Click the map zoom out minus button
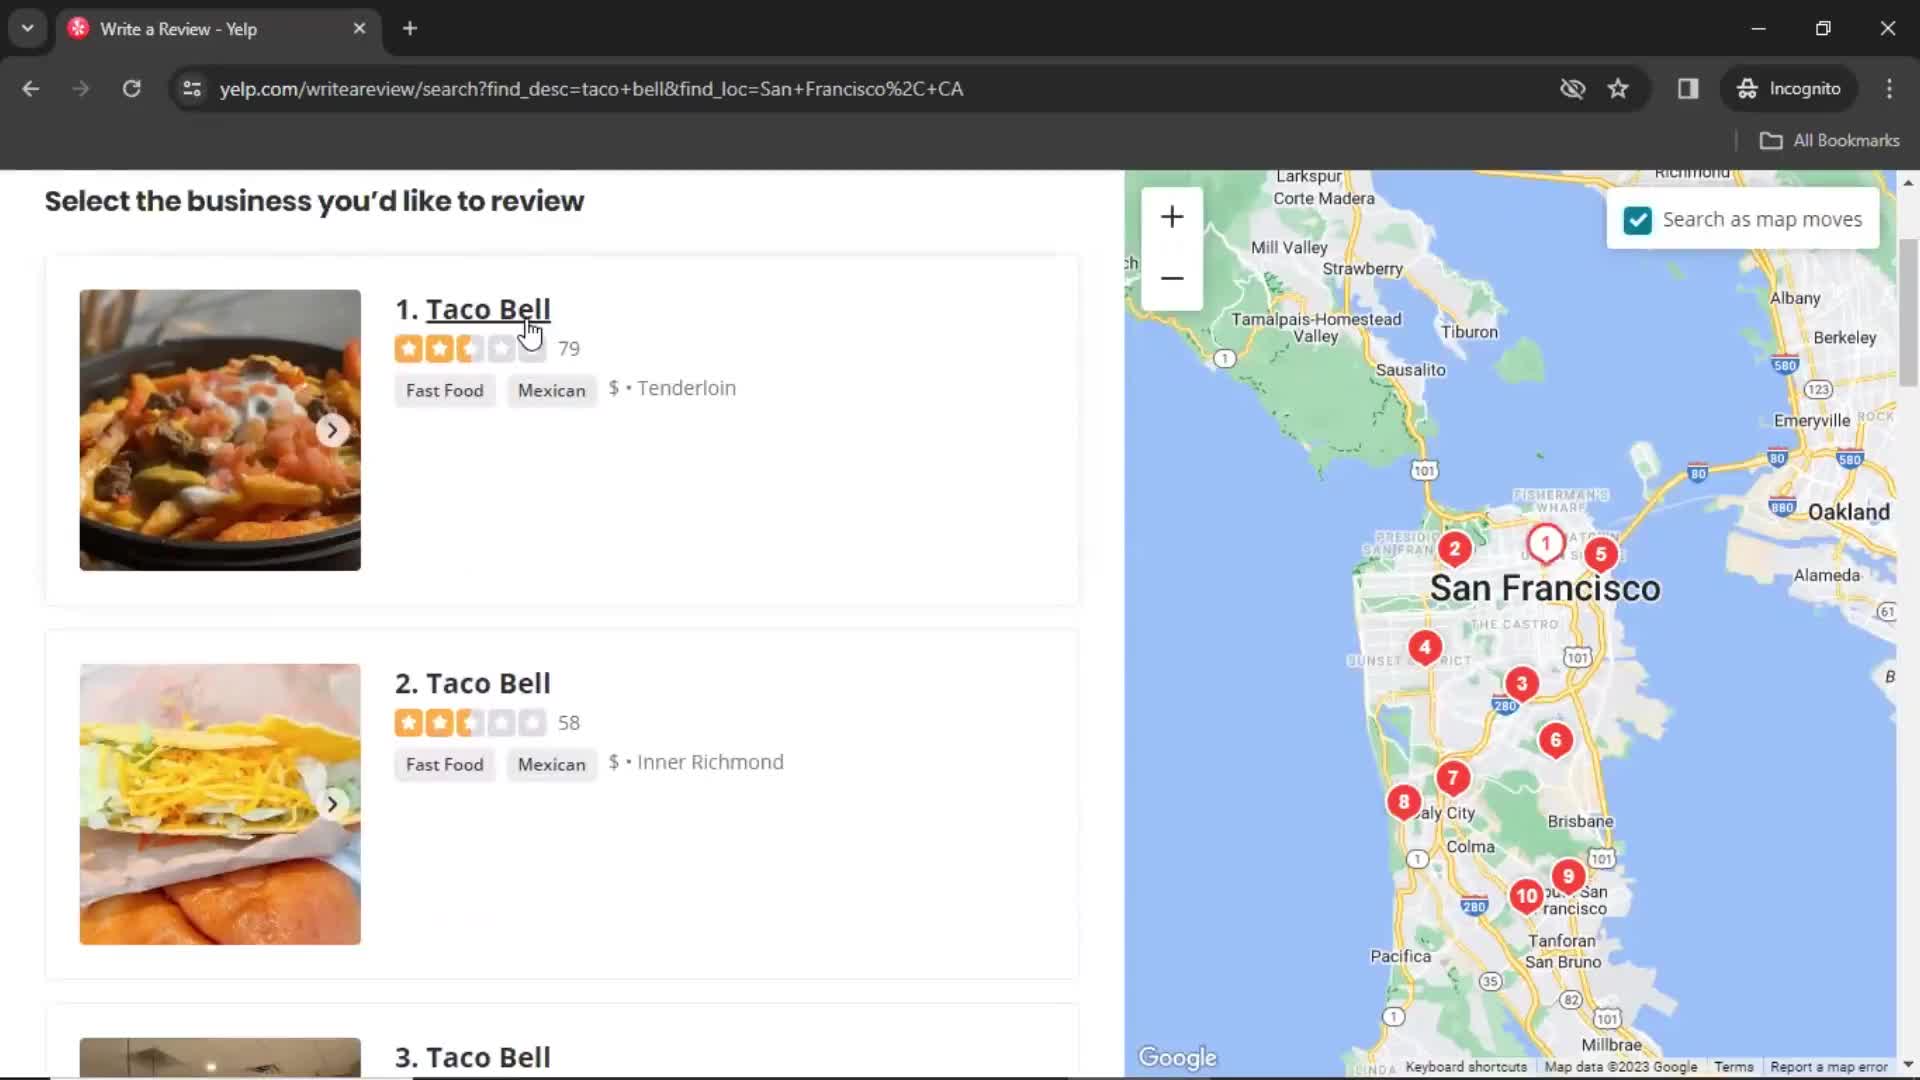Image resolution: width=1920 pixels, height=1080 pixels. point(1171,278)
